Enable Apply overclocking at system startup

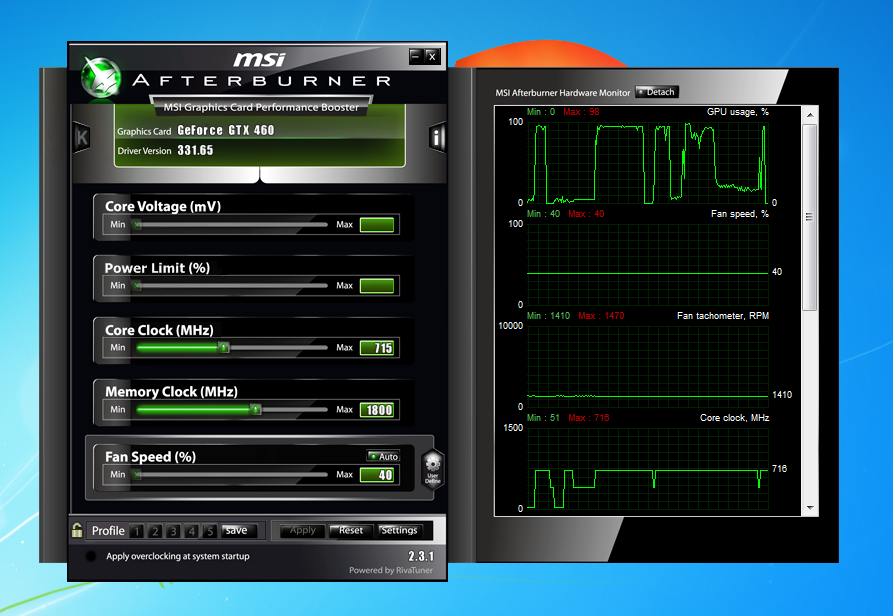pos(92,557)
